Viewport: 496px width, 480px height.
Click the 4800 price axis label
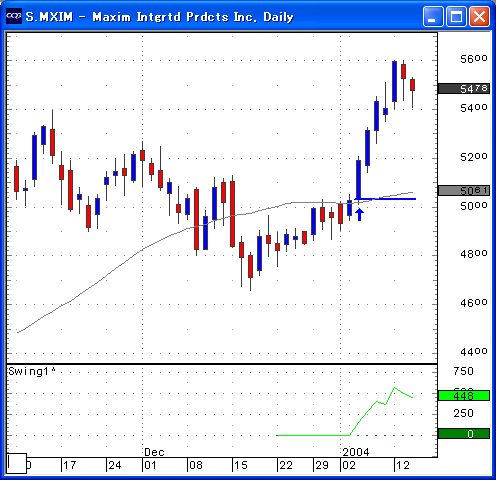click(x=474, y=254)
